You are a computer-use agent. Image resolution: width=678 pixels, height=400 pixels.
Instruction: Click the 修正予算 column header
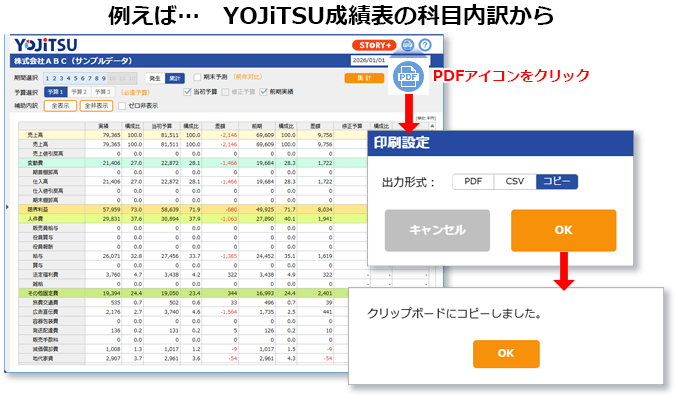(x=352, y=126)
